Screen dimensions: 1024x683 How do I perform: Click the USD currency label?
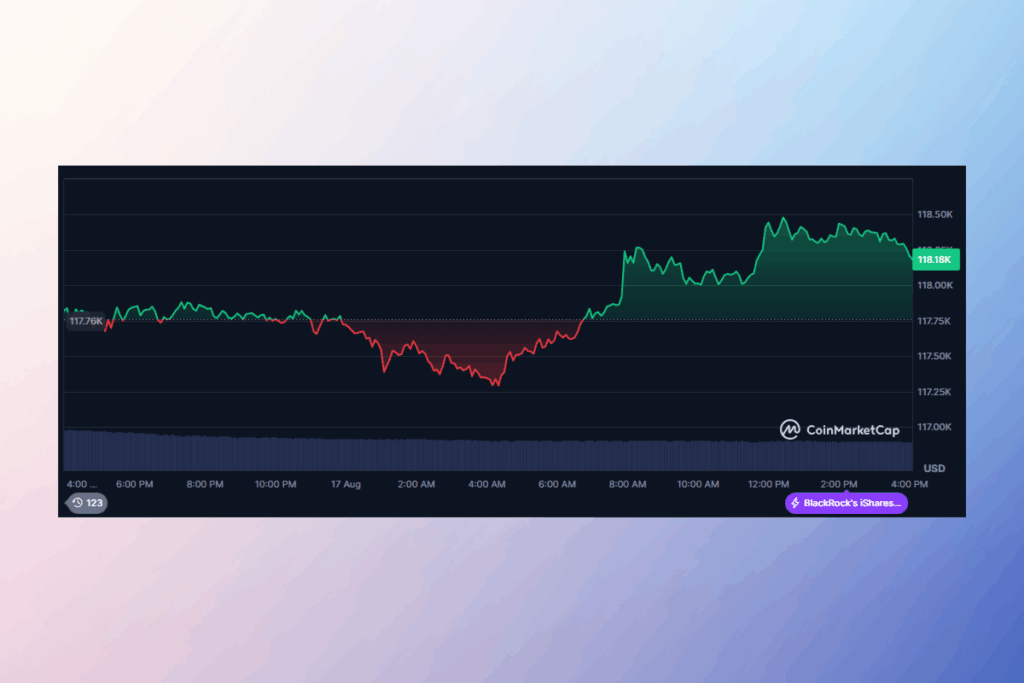934,468
